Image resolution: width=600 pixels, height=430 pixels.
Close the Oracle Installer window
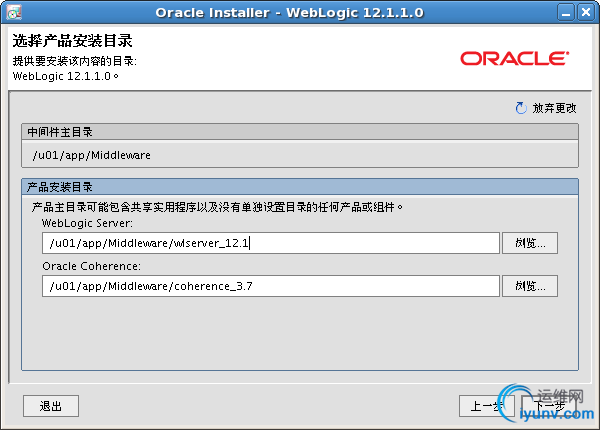click(586, 13)
